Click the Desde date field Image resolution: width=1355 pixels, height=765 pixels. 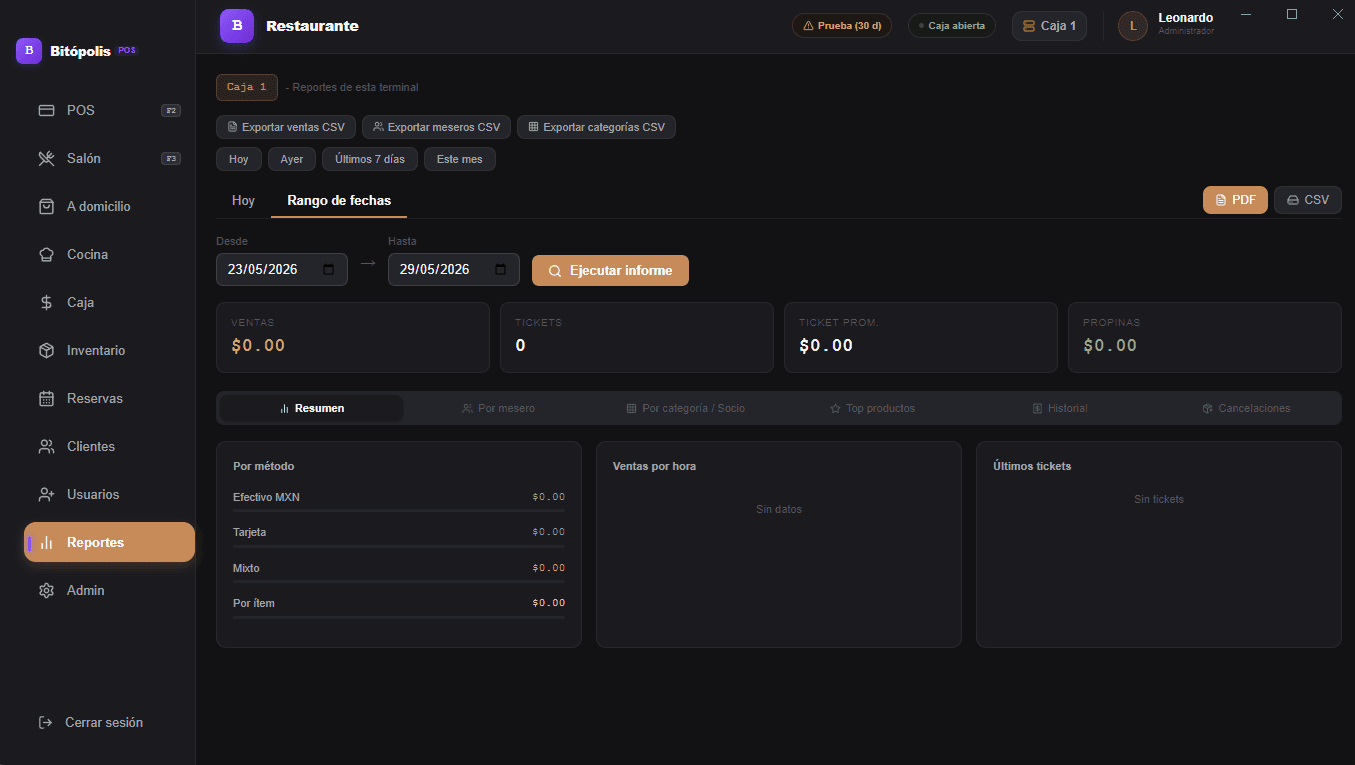pyautogui.click(x=282, y=269)
